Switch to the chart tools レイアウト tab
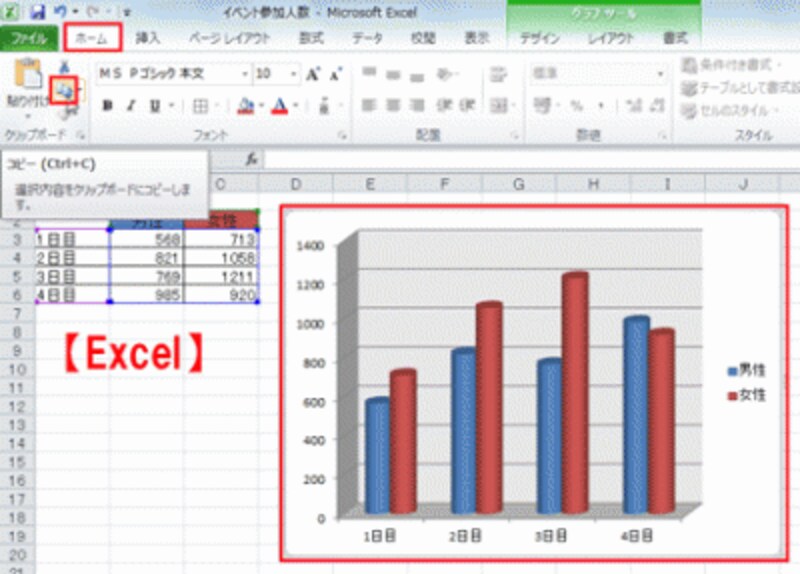This screenshot has width=800, height=574. (x=611, y=38)
